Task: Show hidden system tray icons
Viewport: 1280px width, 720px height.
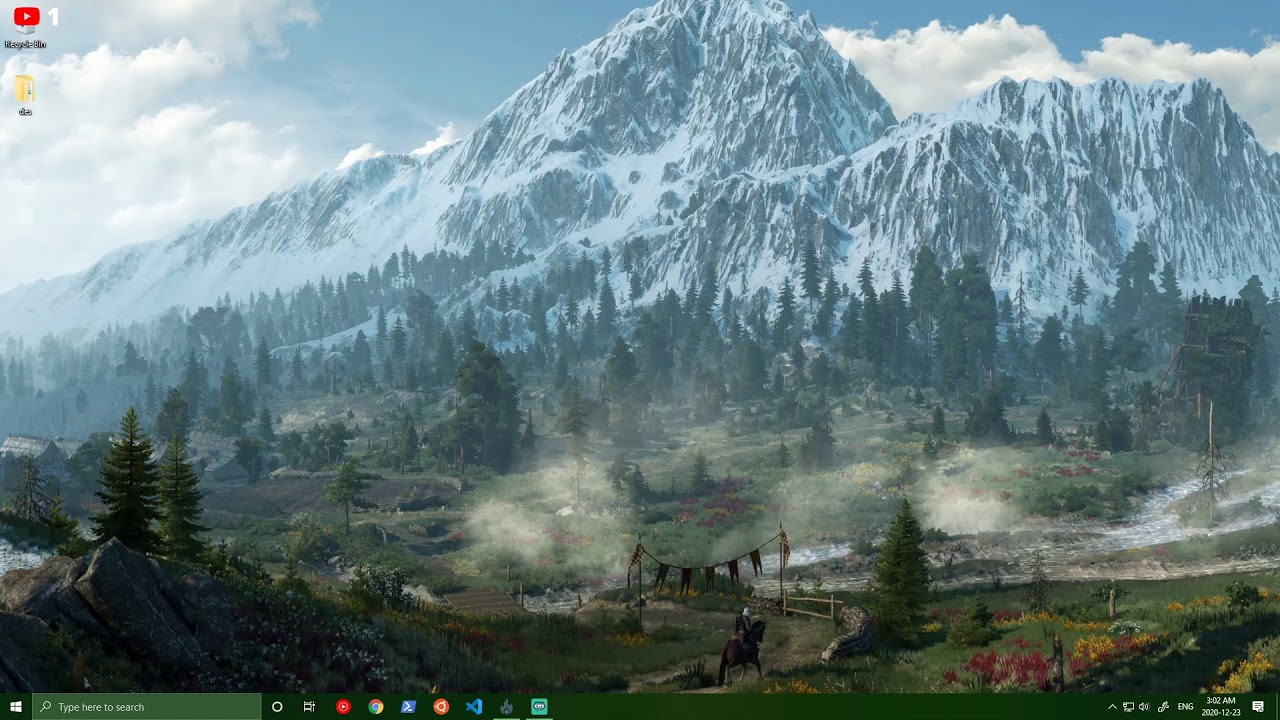Action: 1112,707
